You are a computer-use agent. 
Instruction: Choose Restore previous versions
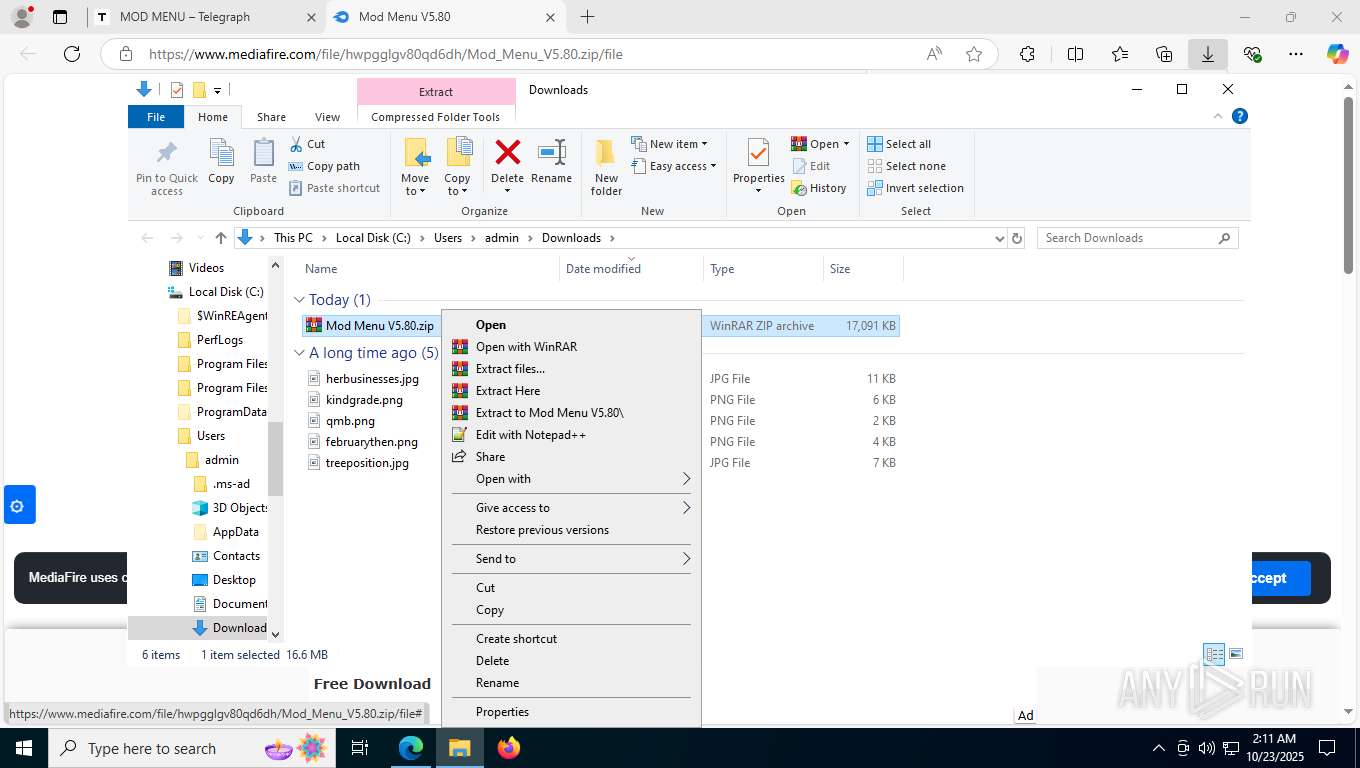pos(571,530)
